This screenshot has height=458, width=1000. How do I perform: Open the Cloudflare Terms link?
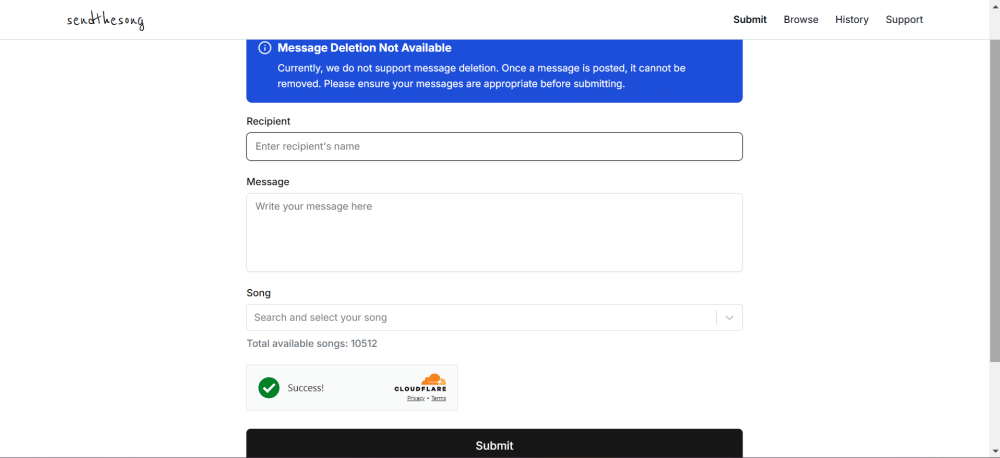click(439, 398)
